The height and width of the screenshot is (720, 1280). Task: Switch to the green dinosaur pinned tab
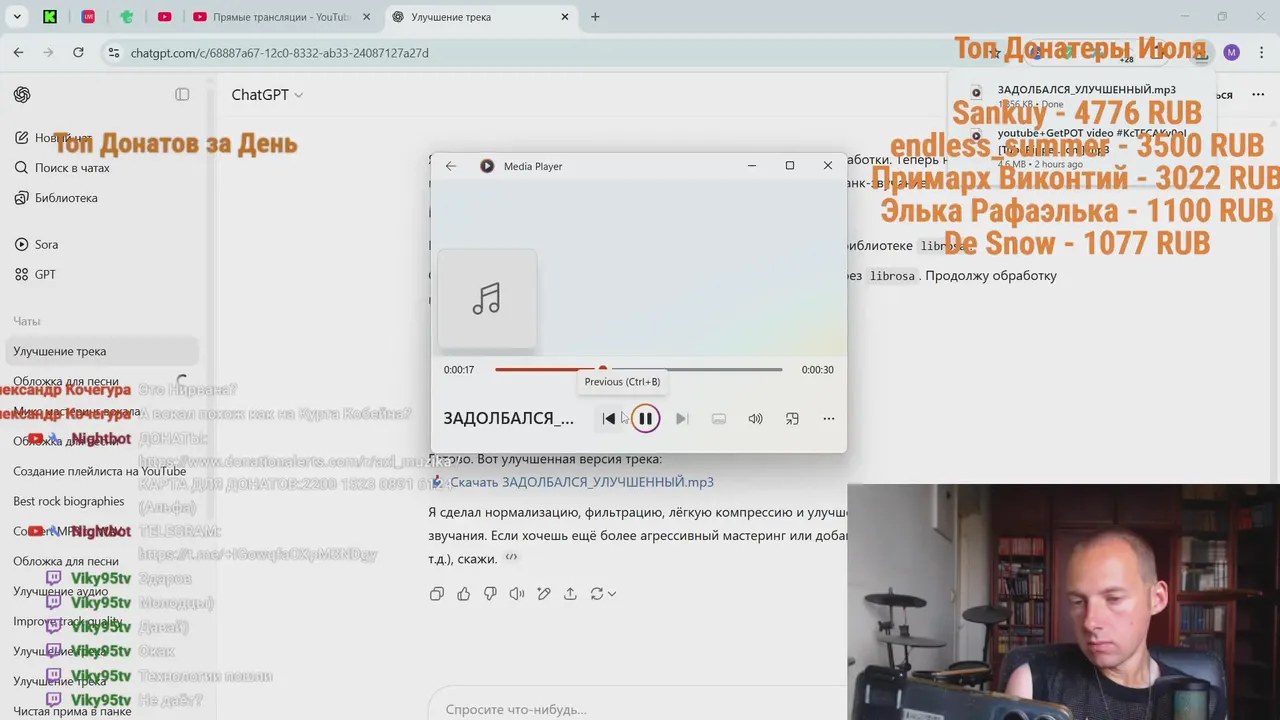pyautogui.click(x=126, y=17)
